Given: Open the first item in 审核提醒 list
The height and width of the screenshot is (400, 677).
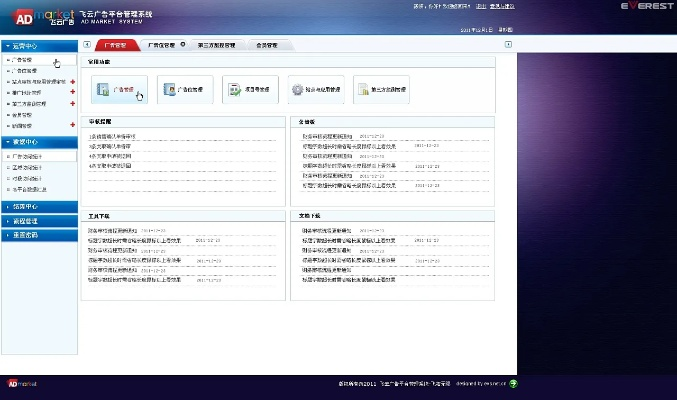Looking at the screenshot, I should click(112, 136).
